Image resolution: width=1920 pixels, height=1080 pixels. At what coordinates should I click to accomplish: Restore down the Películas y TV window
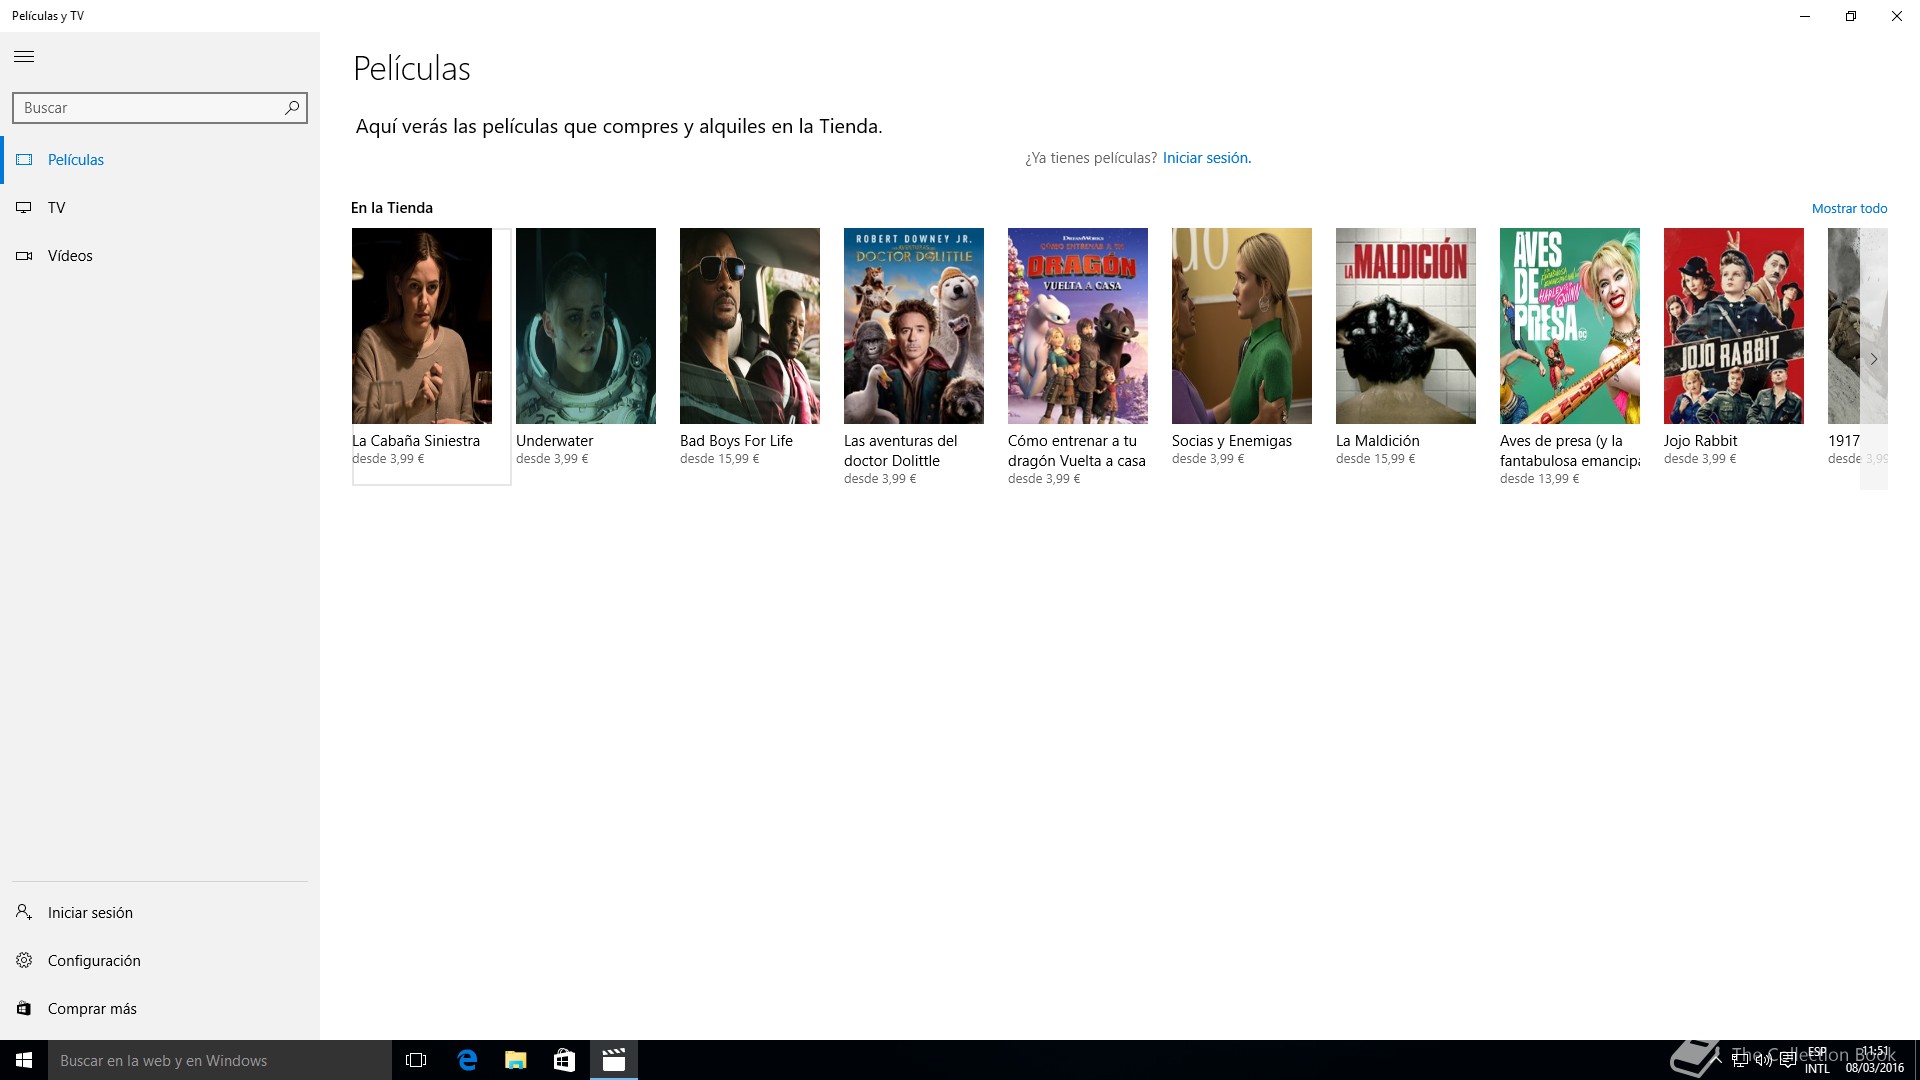coord(1851,16)
